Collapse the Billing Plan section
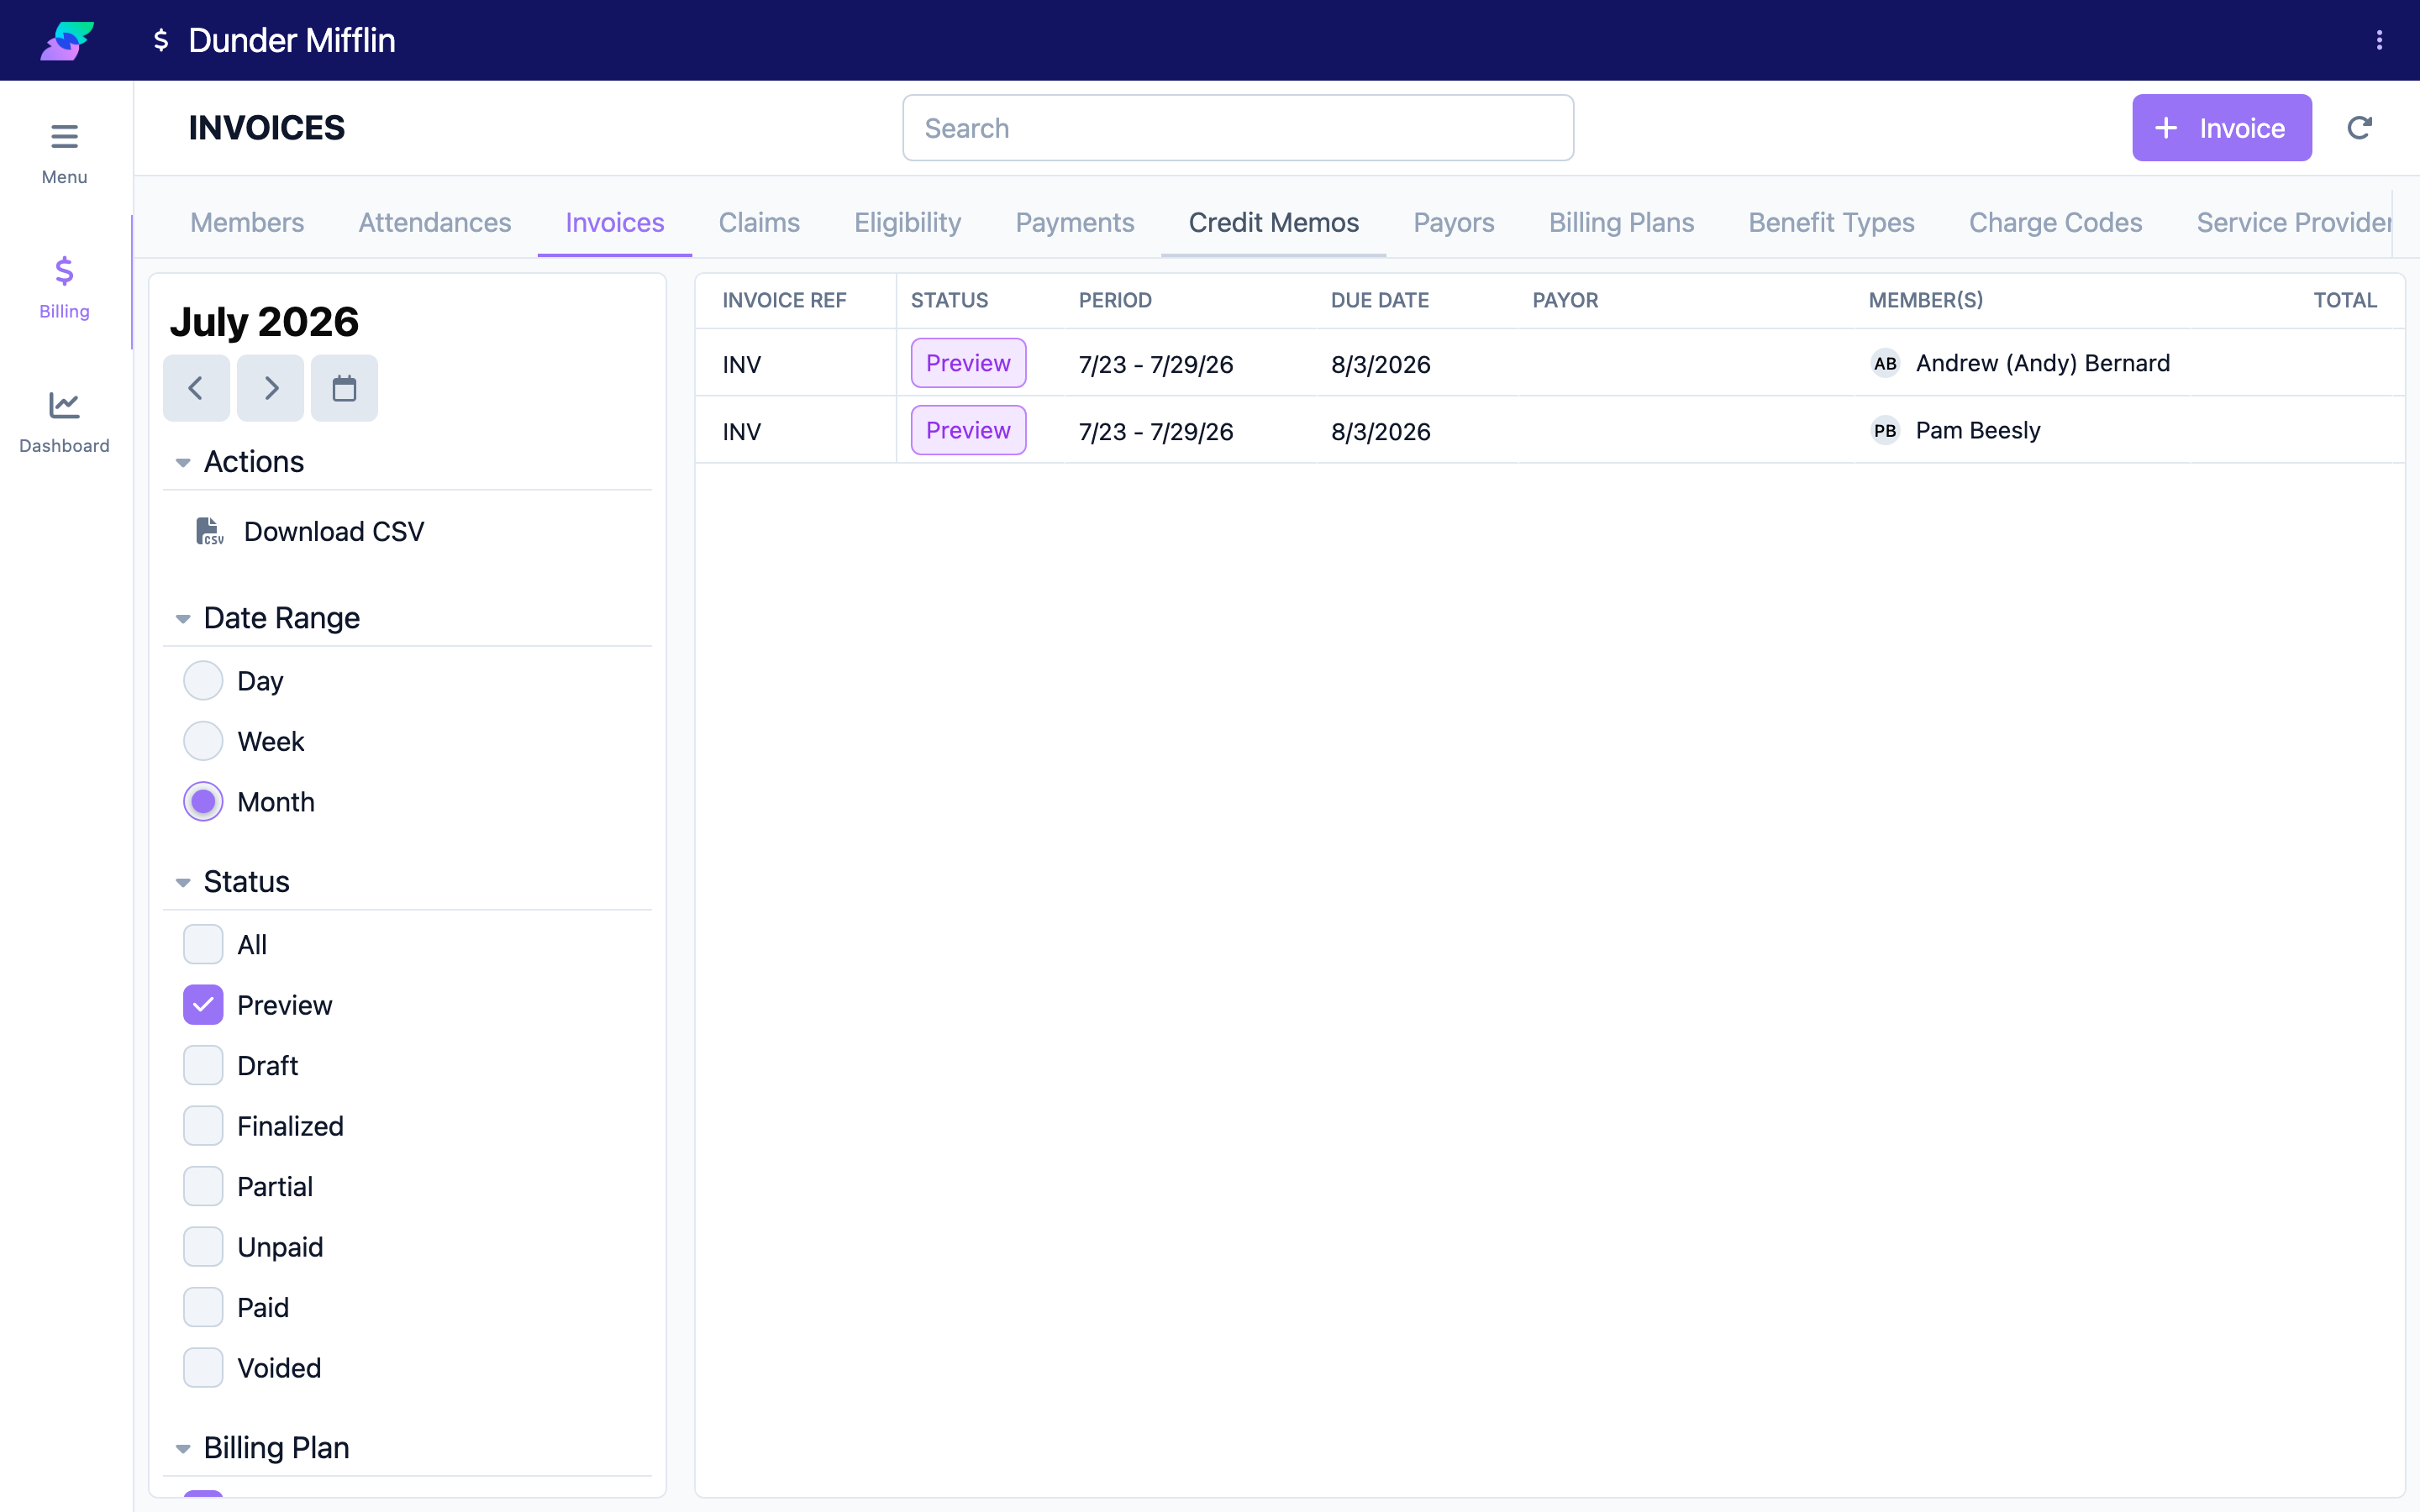2420x1512 pixels. pyautogui.click(x=183, y=1448)
